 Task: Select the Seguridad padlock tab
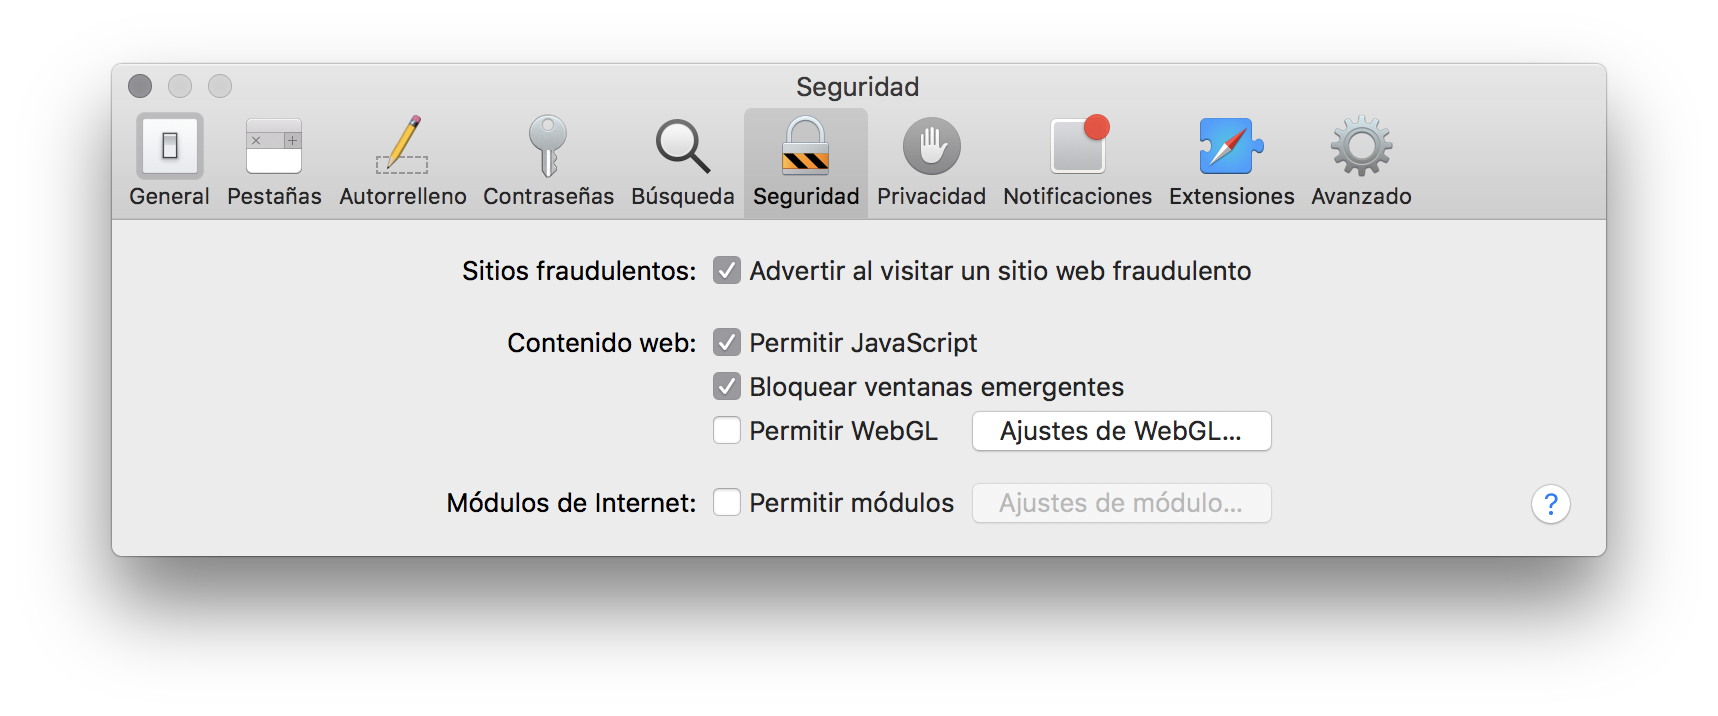[x=805, y=162]
